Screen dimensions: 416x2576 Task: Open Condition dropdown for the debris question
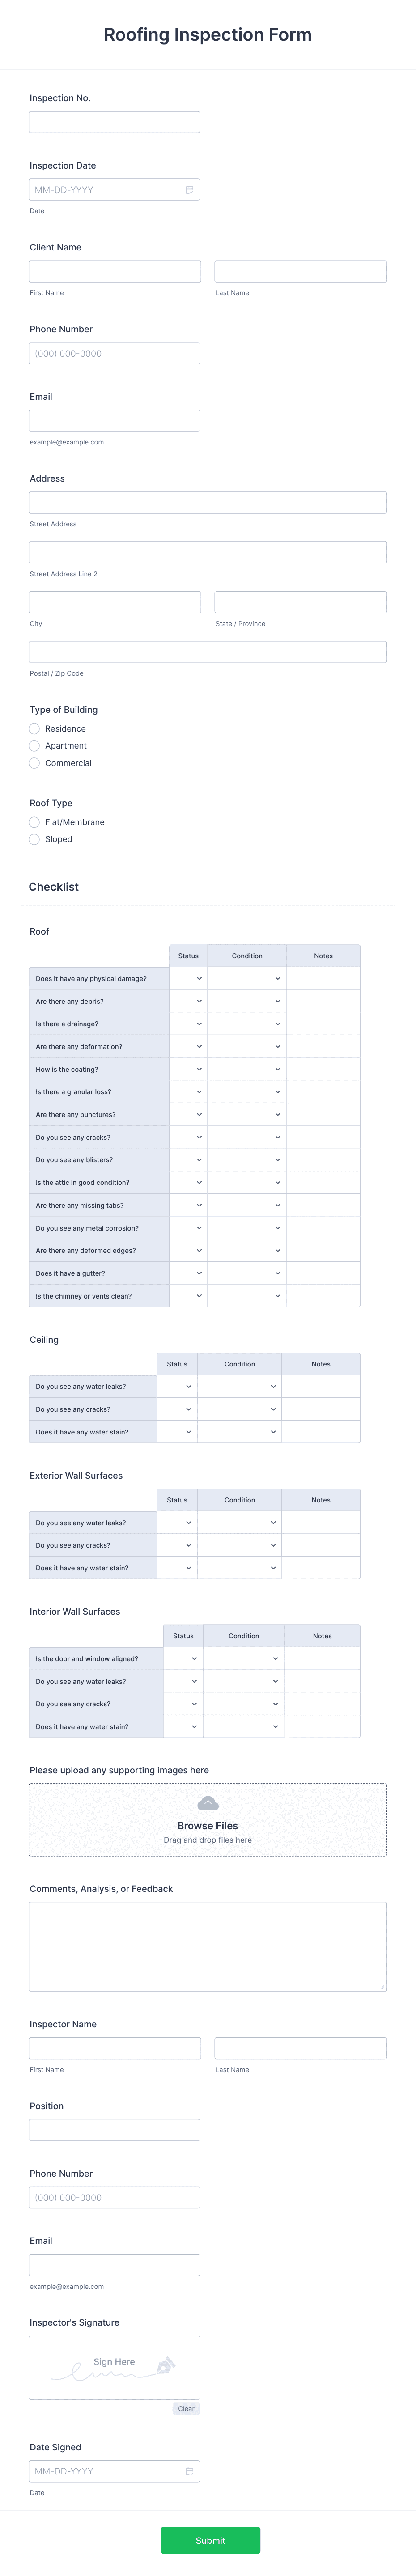pyautogui.click(x=277, y=1001)
